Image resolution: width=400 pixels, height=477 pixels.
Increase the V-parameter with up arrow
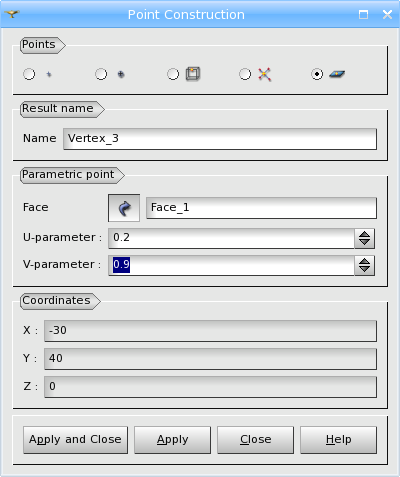[x=365, y=261]
